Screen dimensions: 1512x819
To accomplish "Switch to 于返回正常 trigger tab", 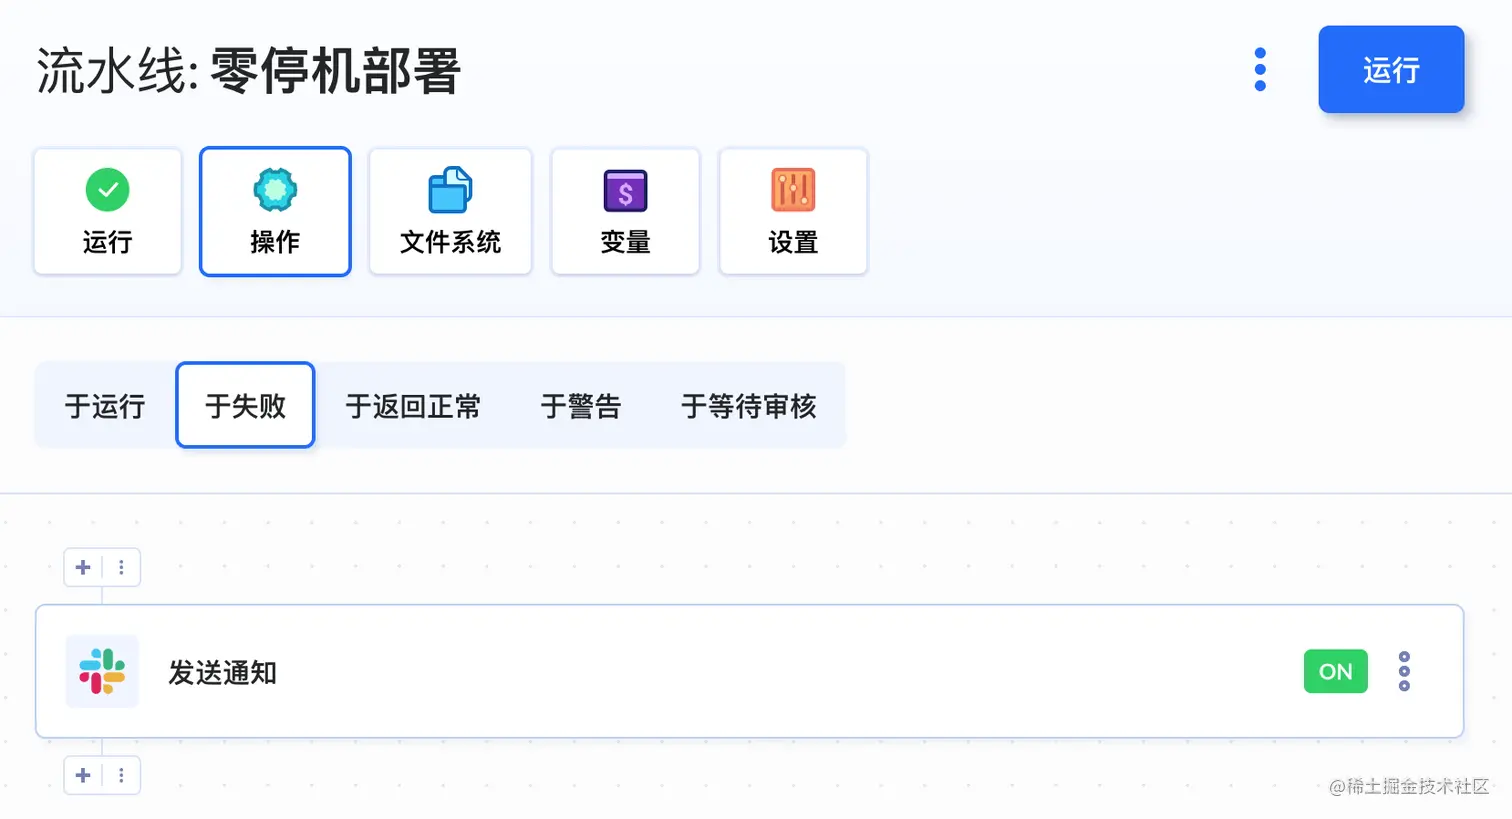I will pyautogui.click(x=413, y=405).
